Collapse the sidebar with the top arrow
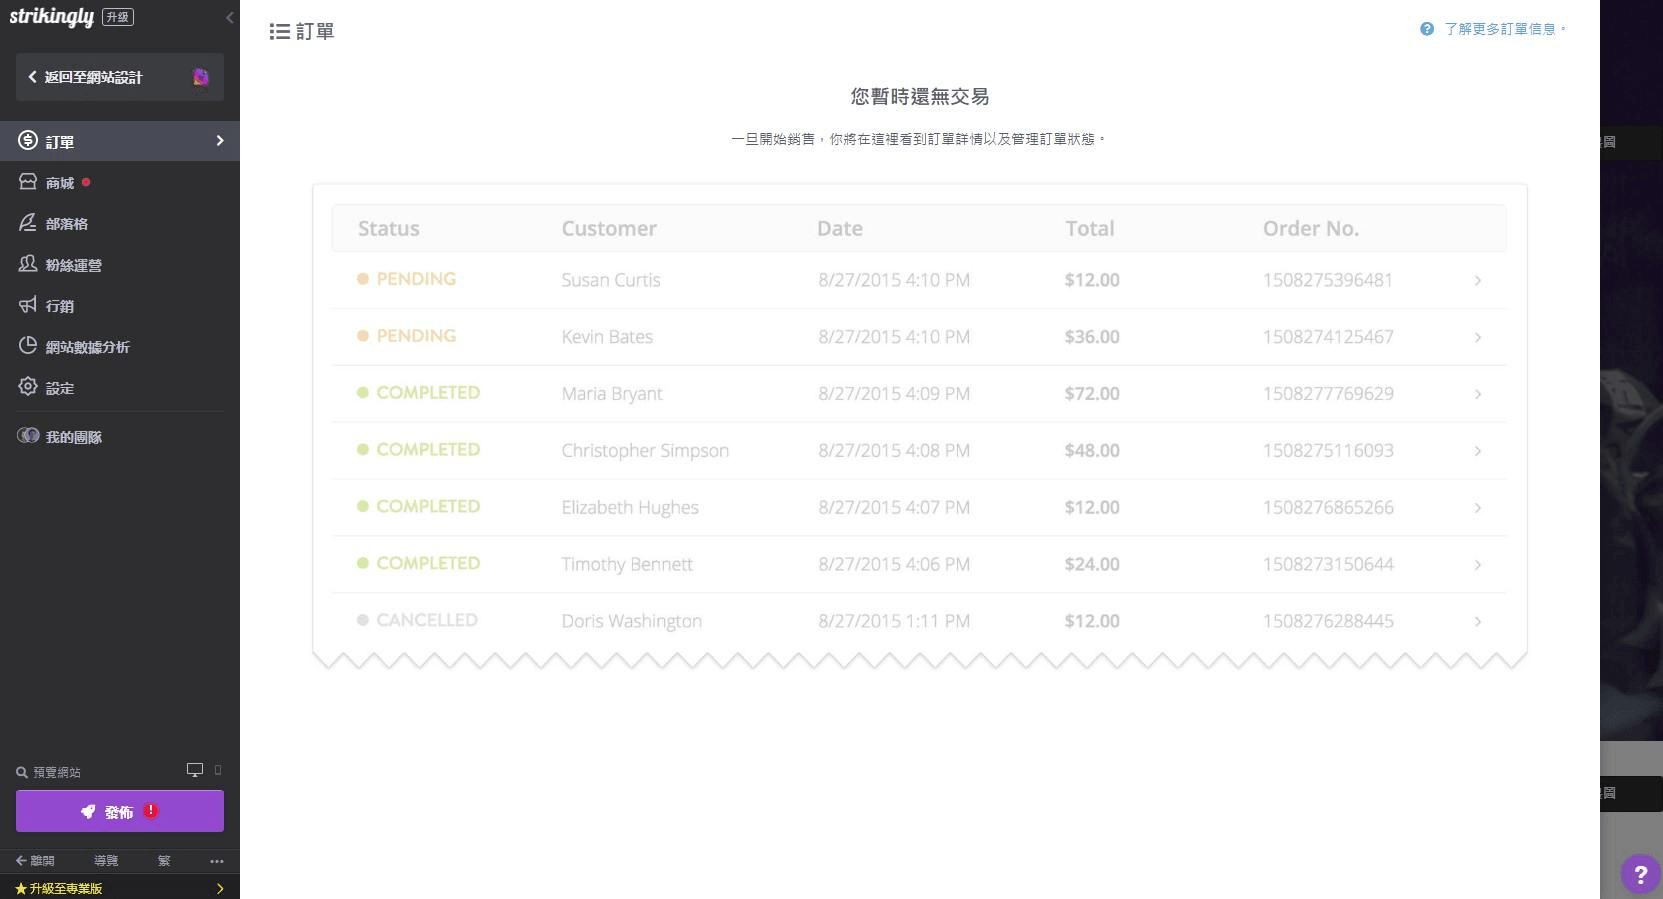Screen dimensions: 1663x899 click(x=230, y=17)
